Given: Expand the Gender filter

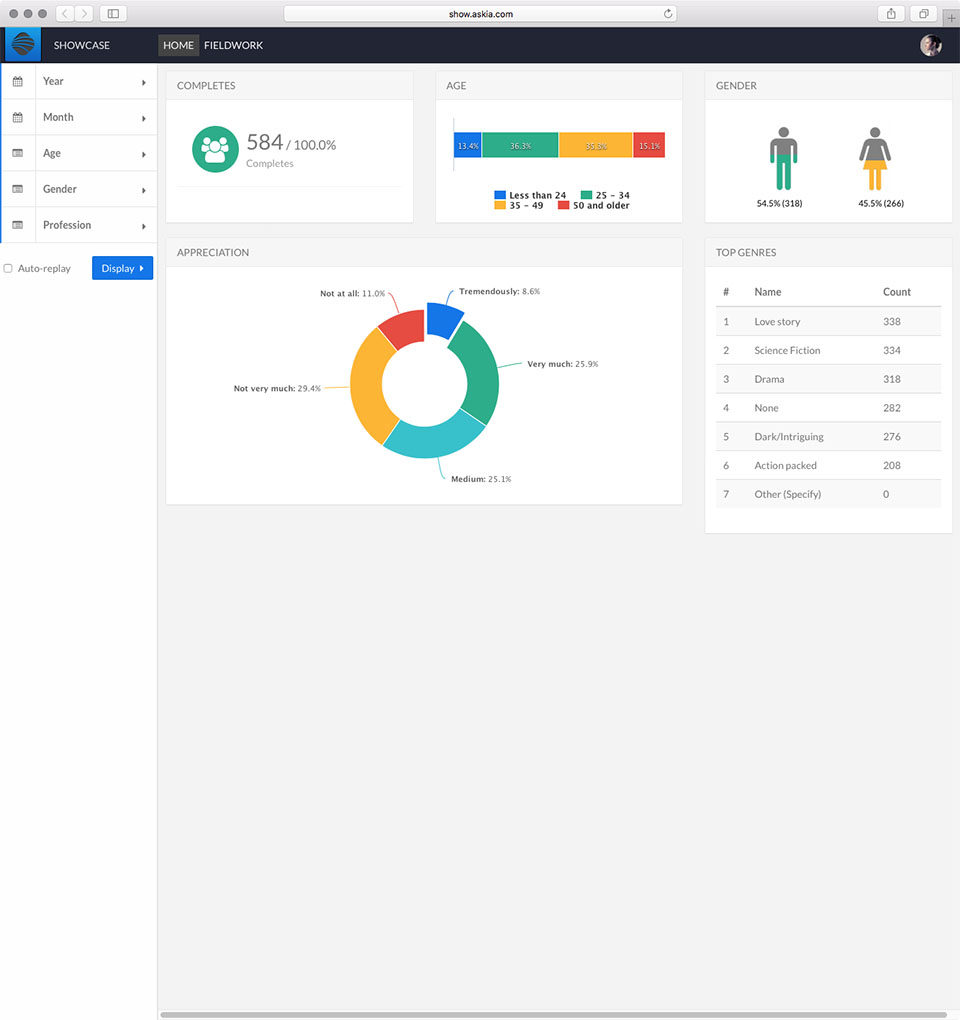Looking at the screenshot, I should click(x=79, y=189).
